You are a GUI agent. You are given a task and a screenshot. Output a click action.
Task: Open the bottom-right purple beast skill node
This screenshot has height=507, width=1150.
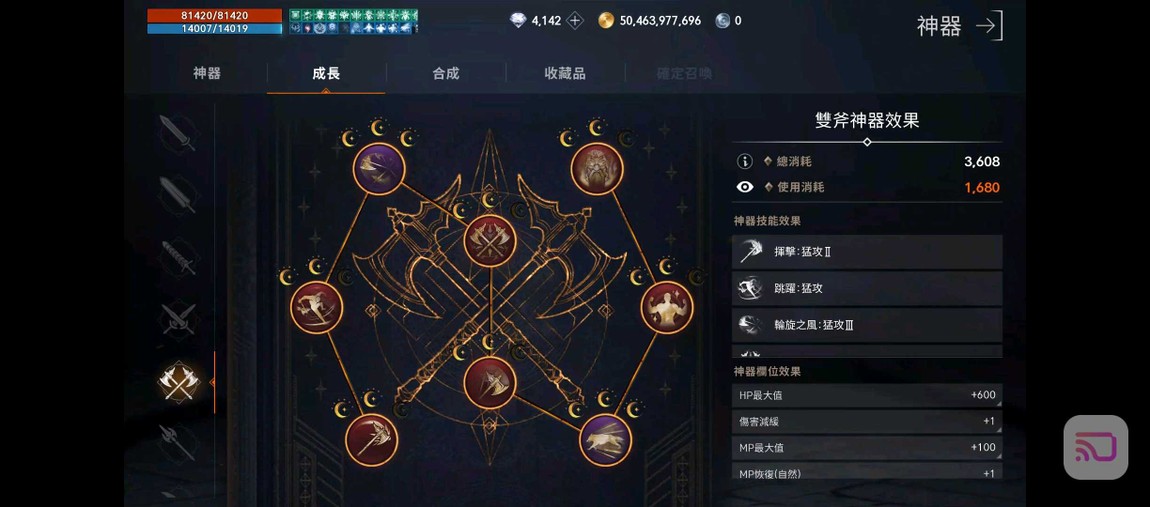(x=606, y=439)
